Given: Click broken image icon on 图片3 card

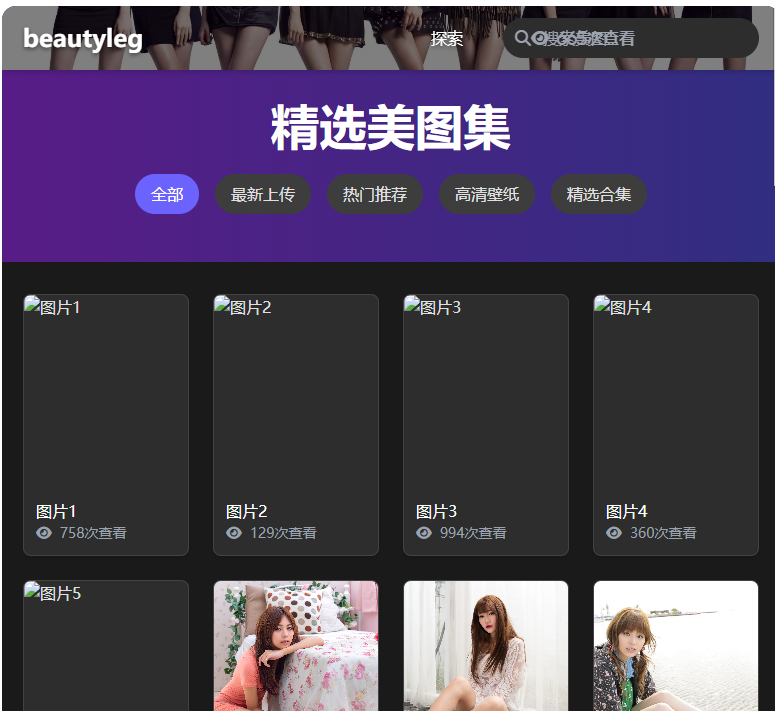Looking at the screenshot, I should coord(412,303).
